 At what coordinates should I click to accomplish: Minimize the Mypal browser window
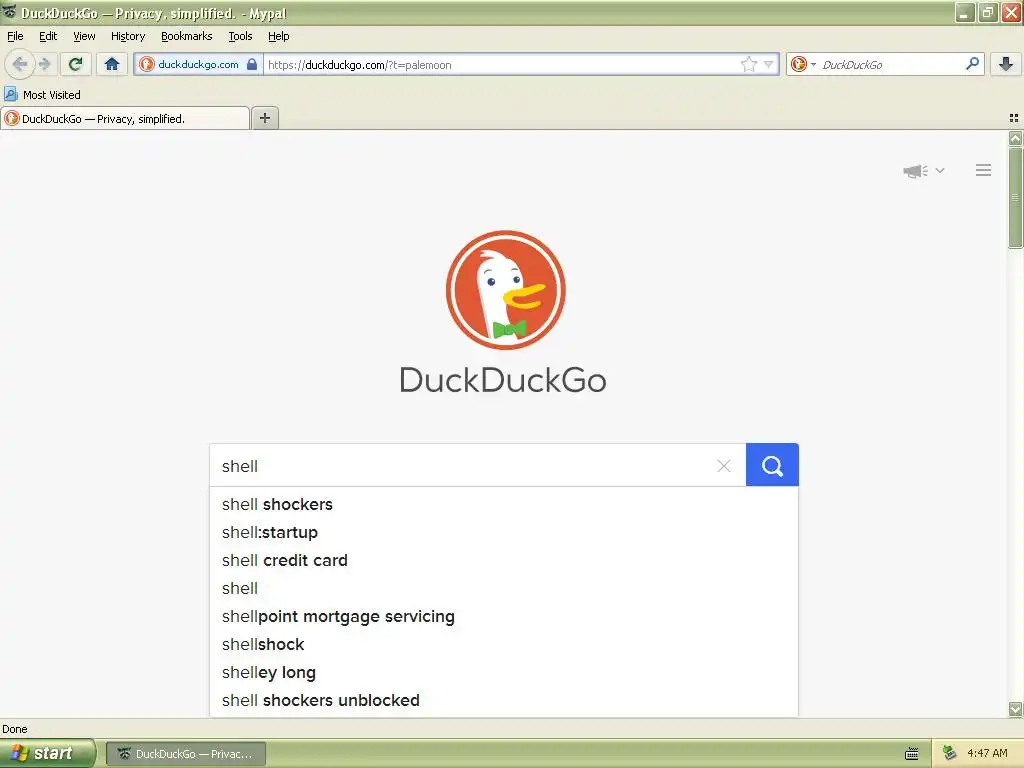pos(965,12)
